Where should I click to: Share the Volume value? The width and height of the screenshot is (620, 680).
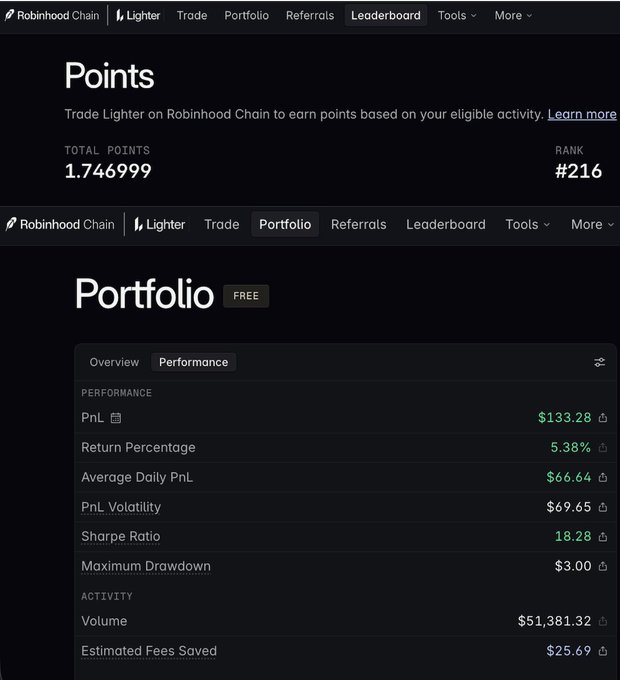(x=603, y=621)
